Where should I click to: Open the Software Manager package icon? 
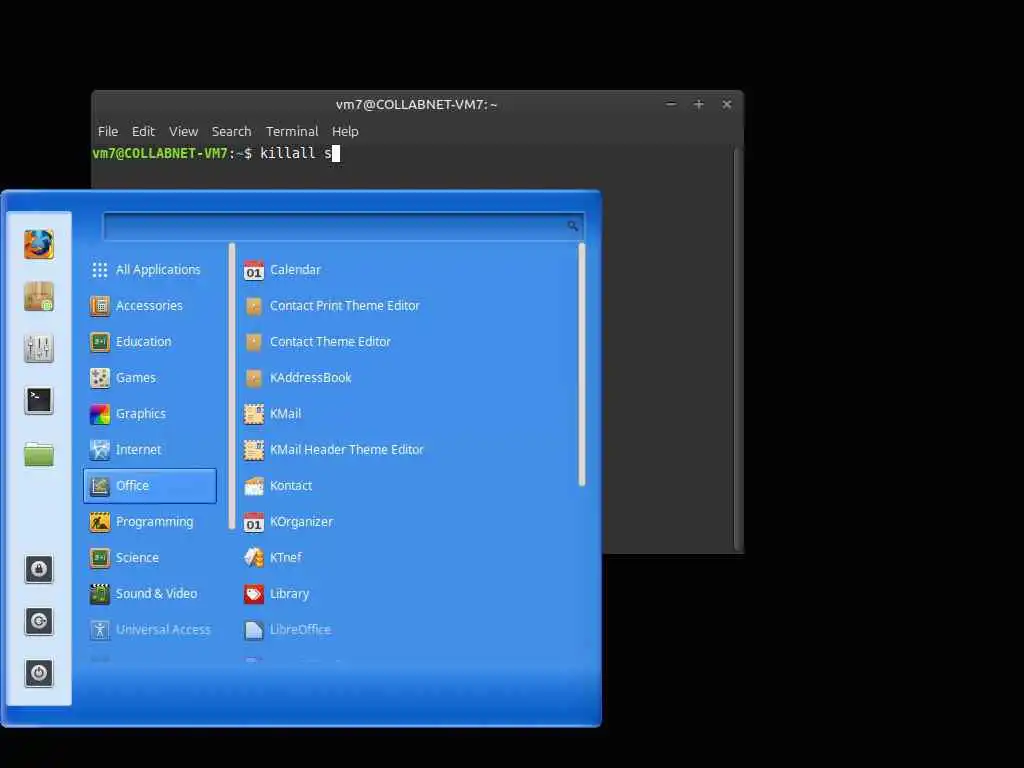click(x=39, y=296)
